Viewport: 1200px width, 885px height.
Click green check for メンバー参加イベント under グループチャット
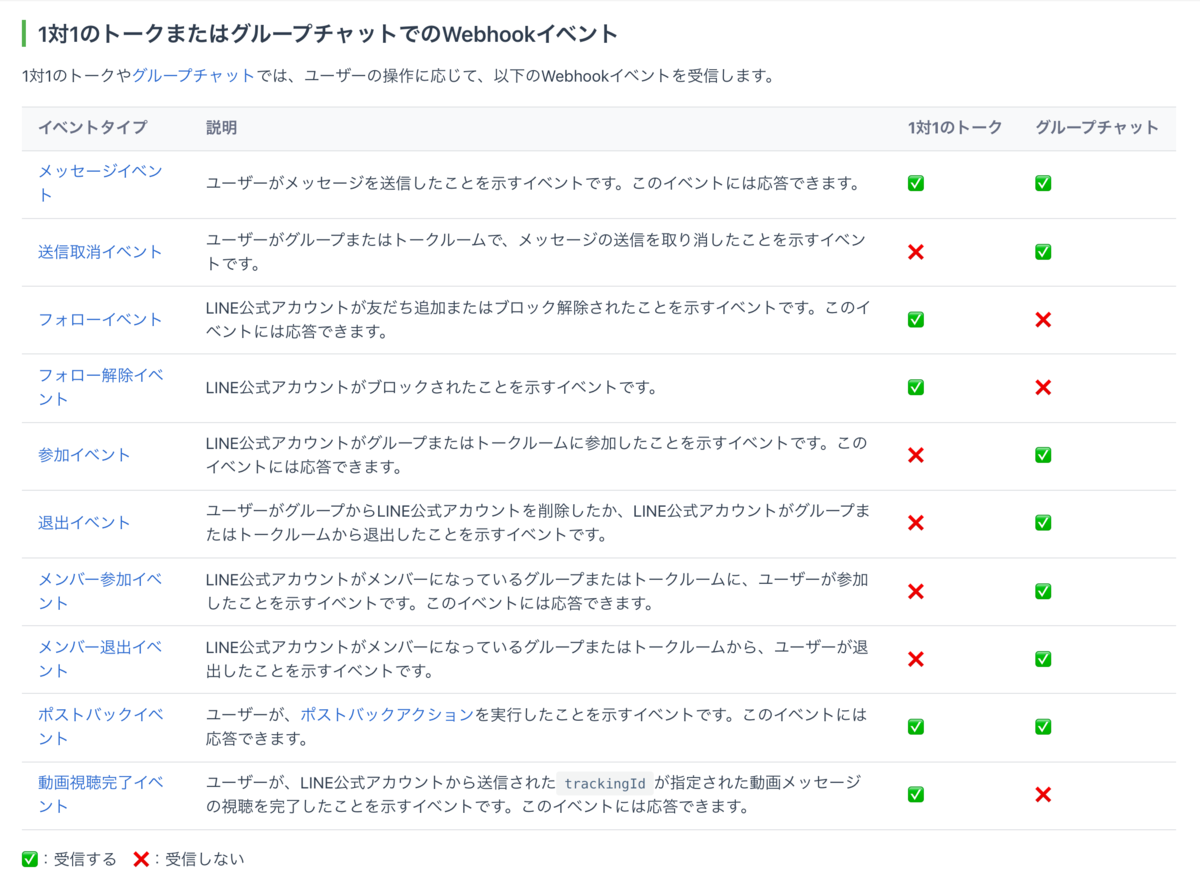coord(1043,591)
